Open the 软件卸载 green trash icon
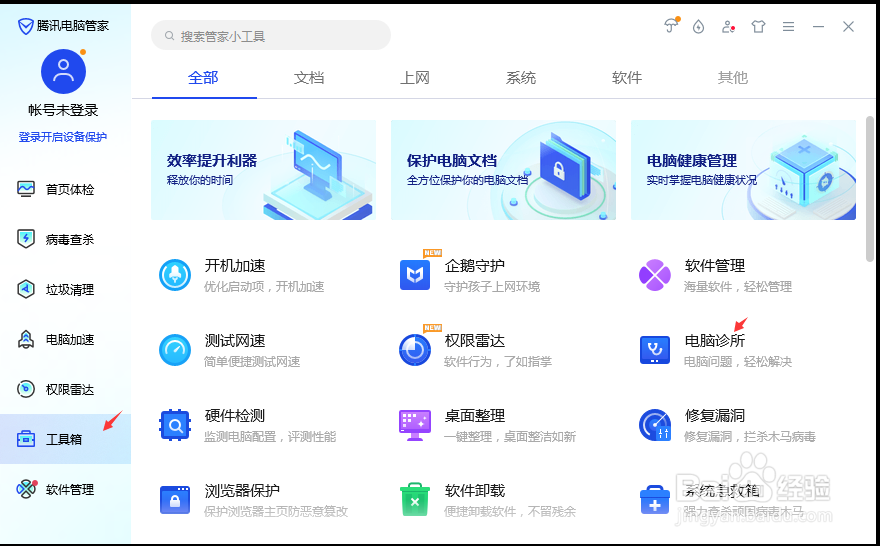The width and height of the screenshot is (880, 546). tap(415, 499)
